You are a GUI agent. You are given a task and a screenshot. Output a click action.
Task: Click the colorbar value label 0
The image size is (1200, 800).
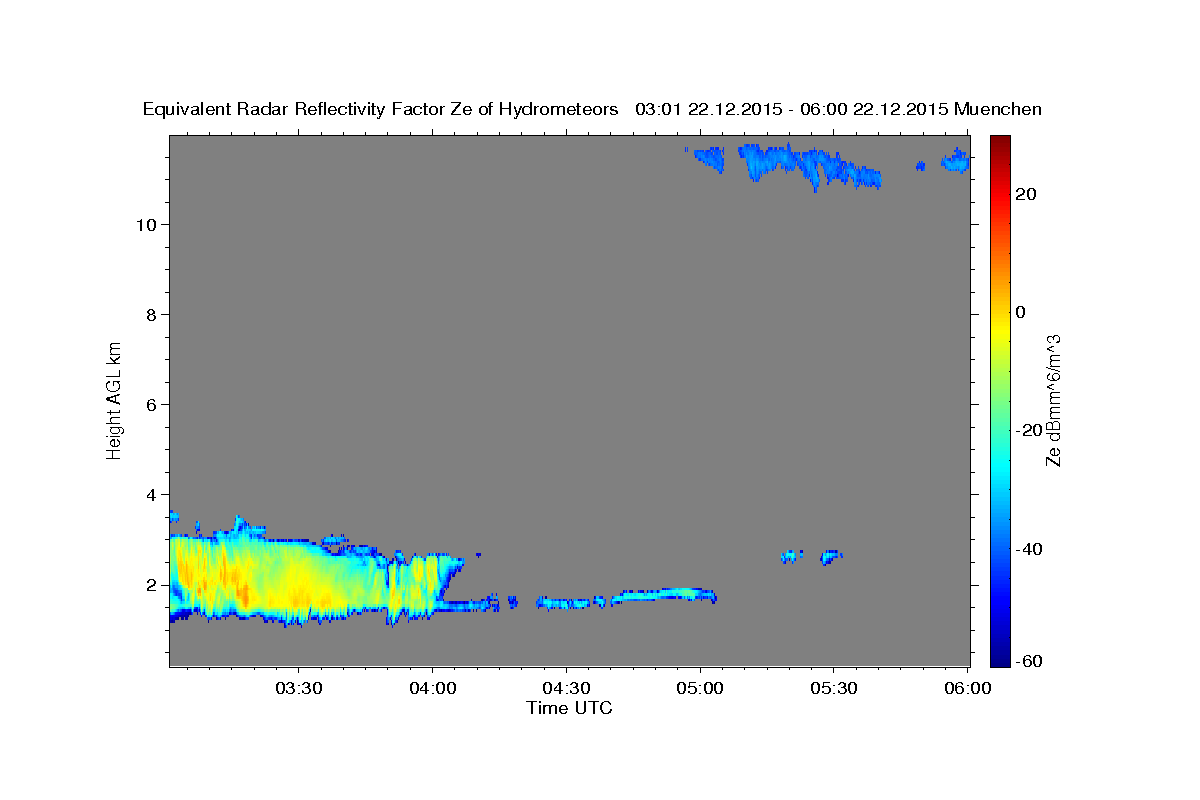coord(1021,312)
